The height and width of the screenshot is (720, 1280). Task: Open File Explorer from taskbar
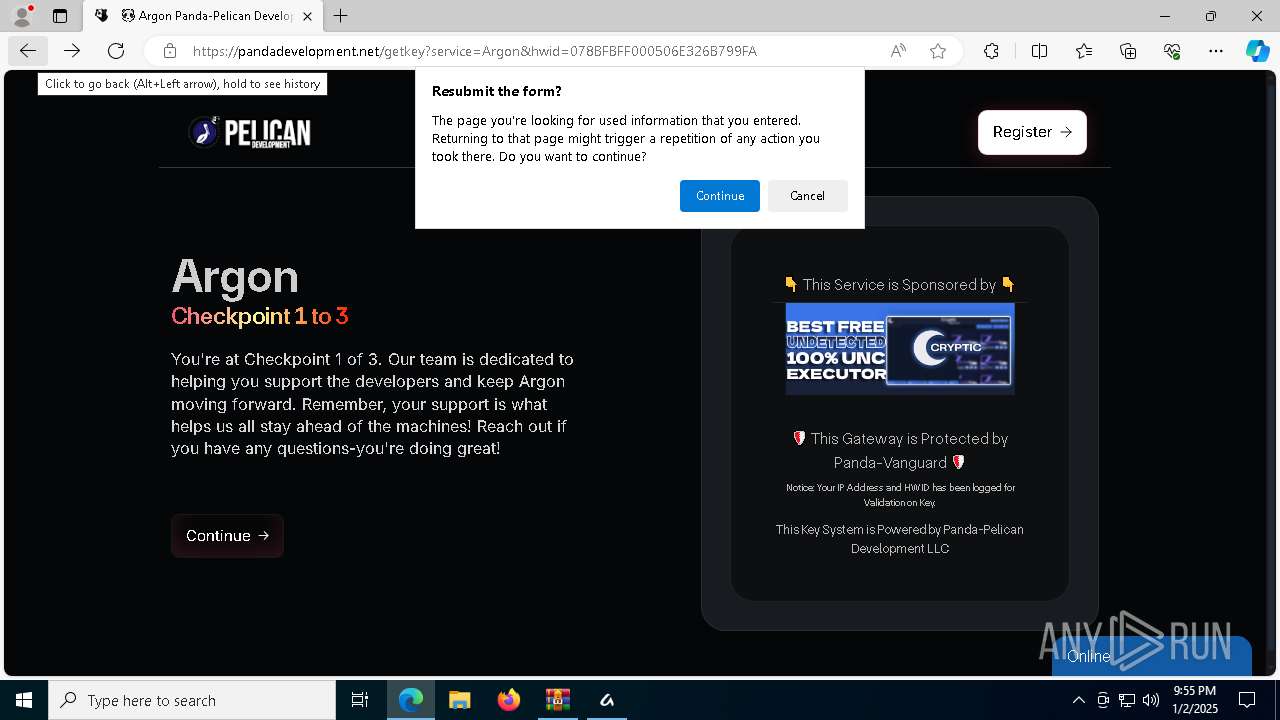460,700
